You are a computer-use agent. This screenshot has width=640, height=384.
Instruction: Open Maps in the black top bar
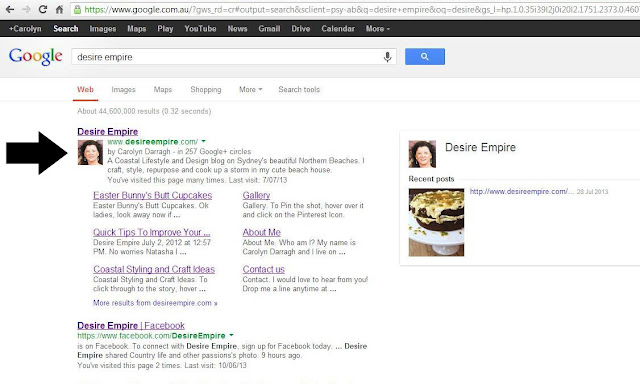click(136, 29)
